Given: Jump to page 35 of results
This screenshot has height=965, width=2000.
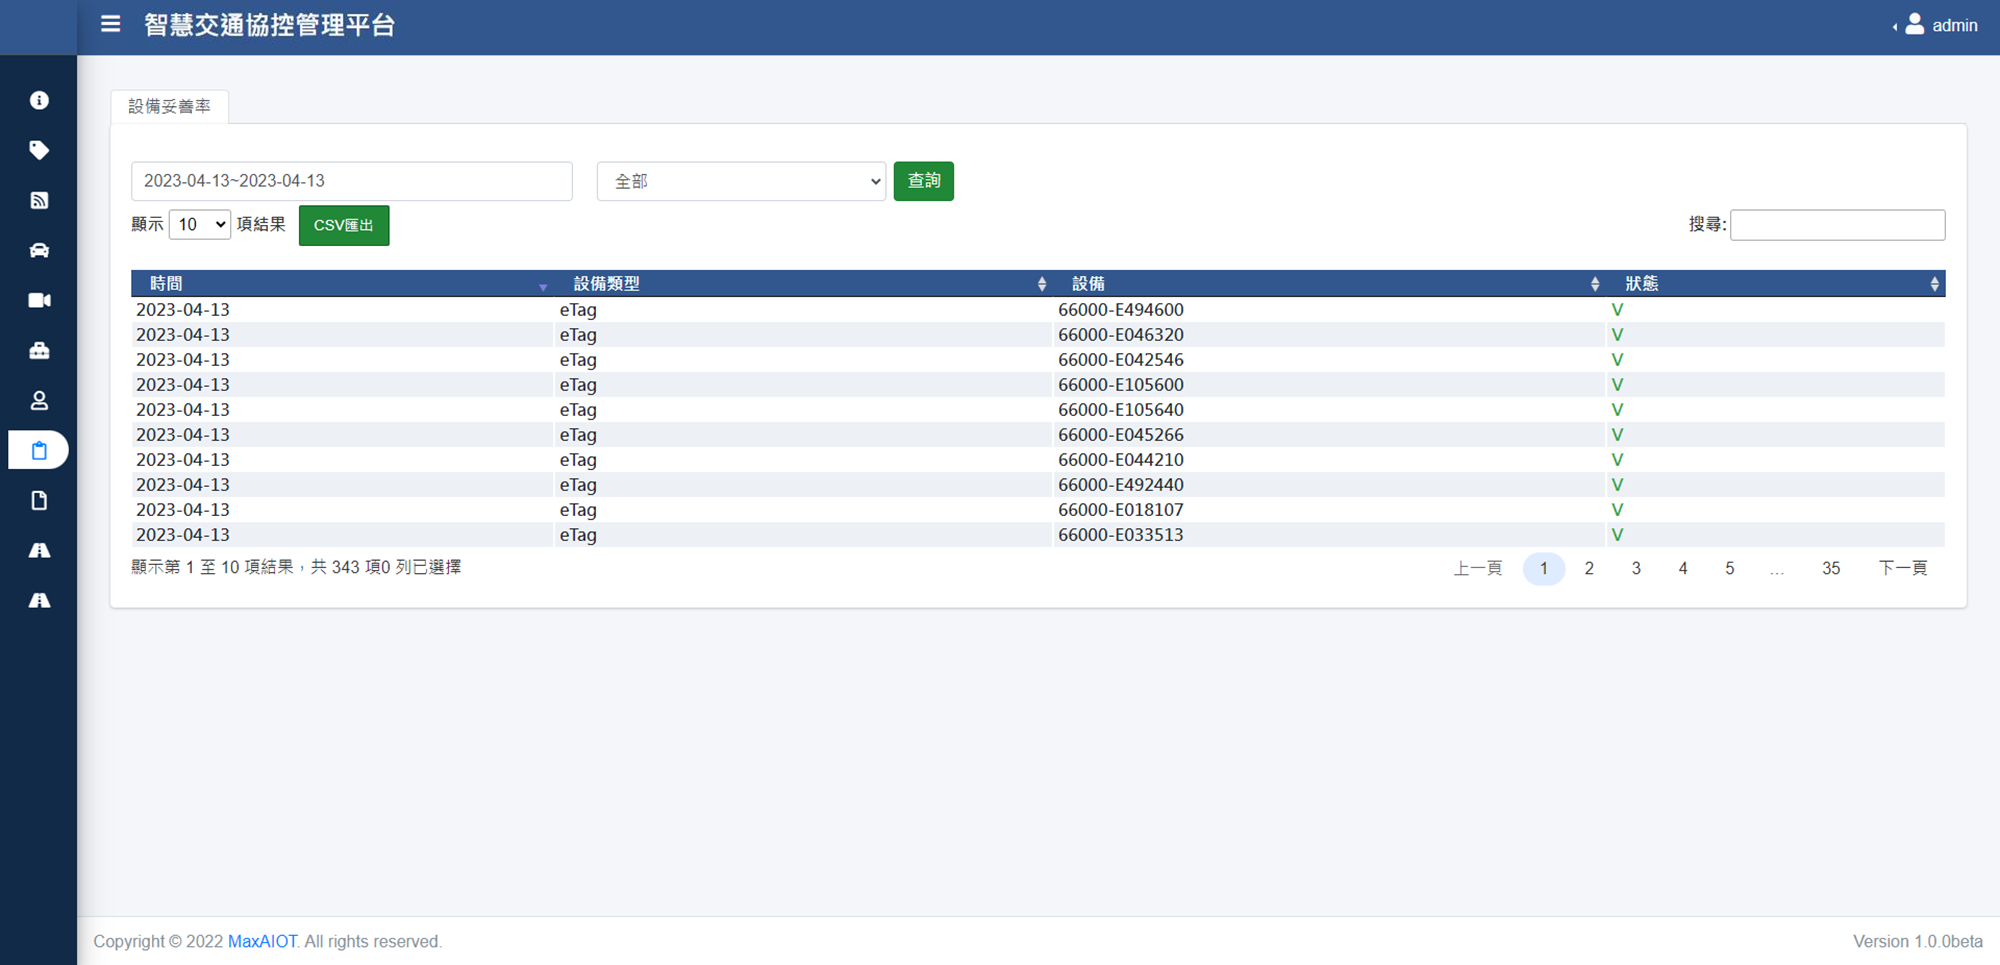Looking at the screenshot, I should [x=1831, y=568].
